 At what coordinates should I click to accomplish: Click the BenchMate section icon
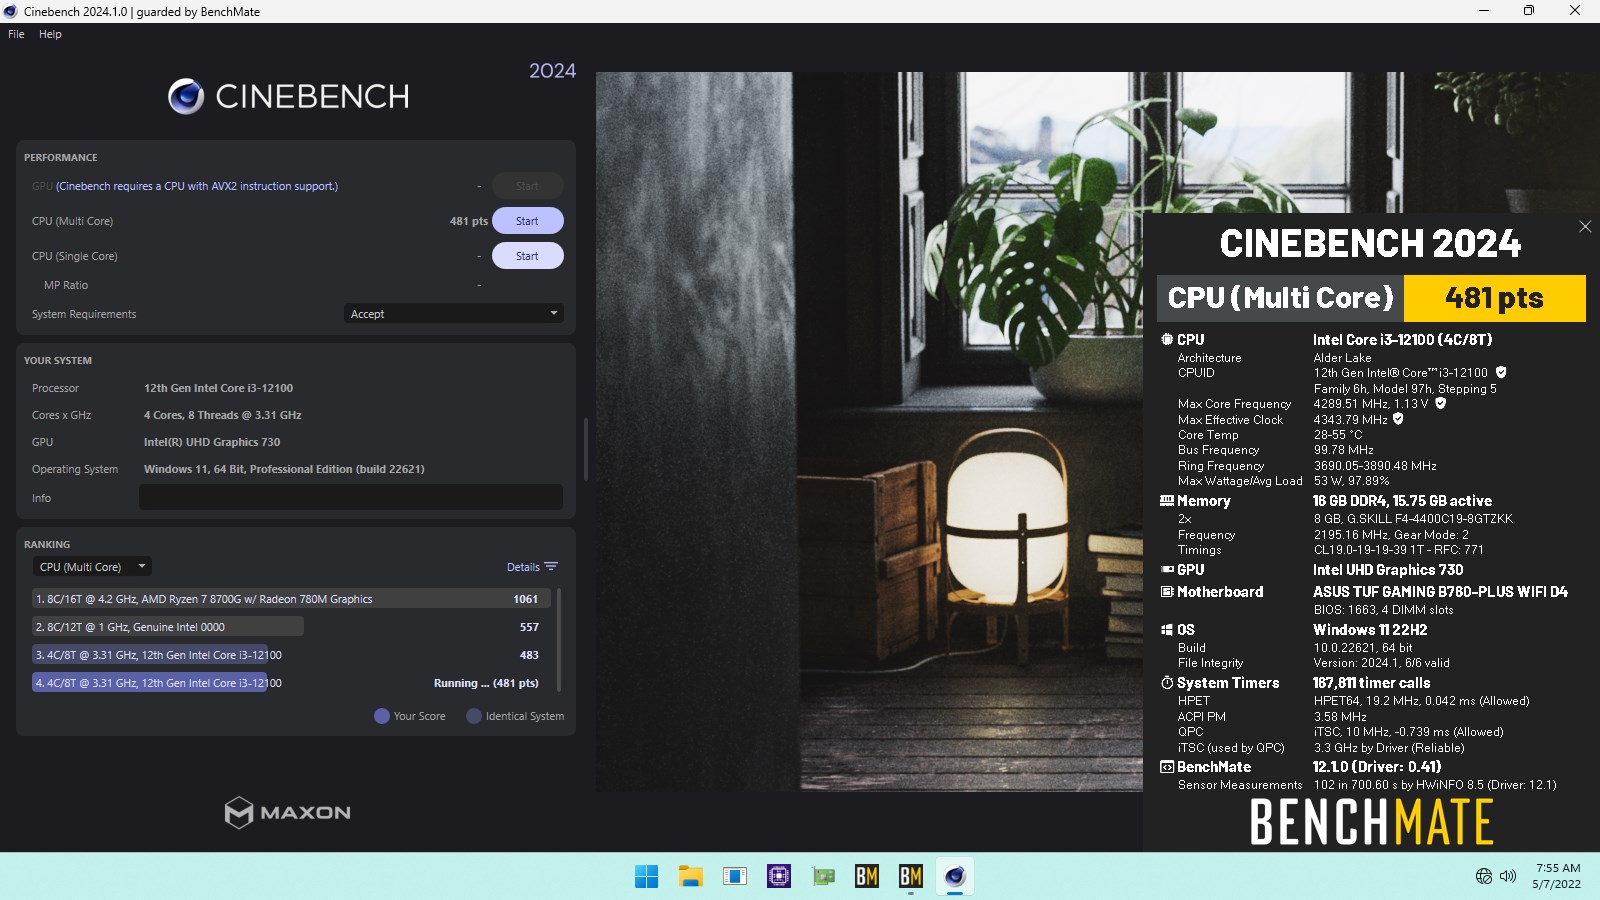[x=1166, y=766]
